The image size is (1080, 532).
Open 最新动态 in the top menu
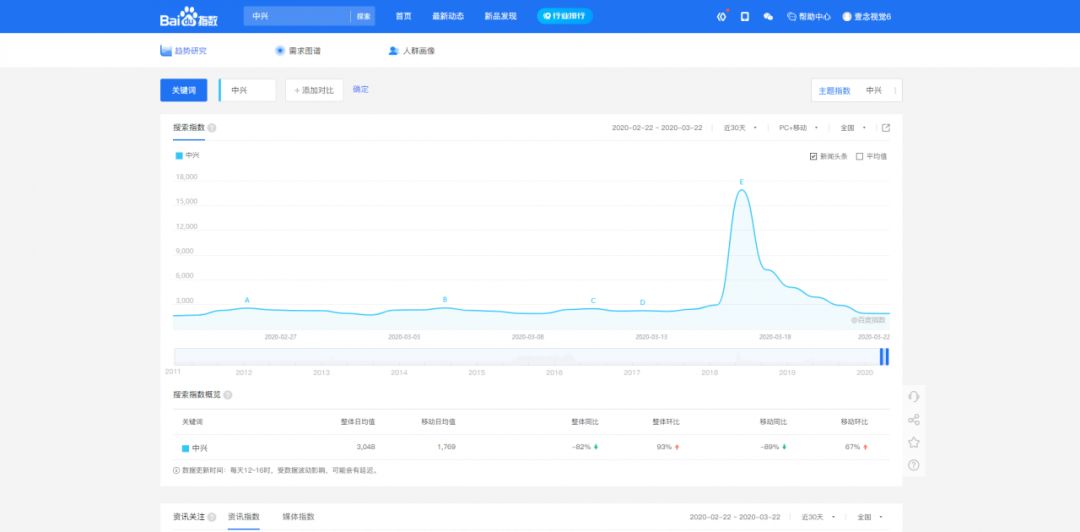448,17
